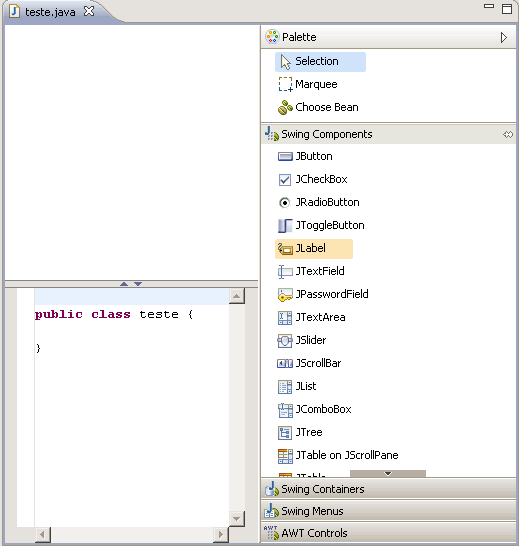Close the teste.java tab
The image size is (519, 546).
(89, 11)
